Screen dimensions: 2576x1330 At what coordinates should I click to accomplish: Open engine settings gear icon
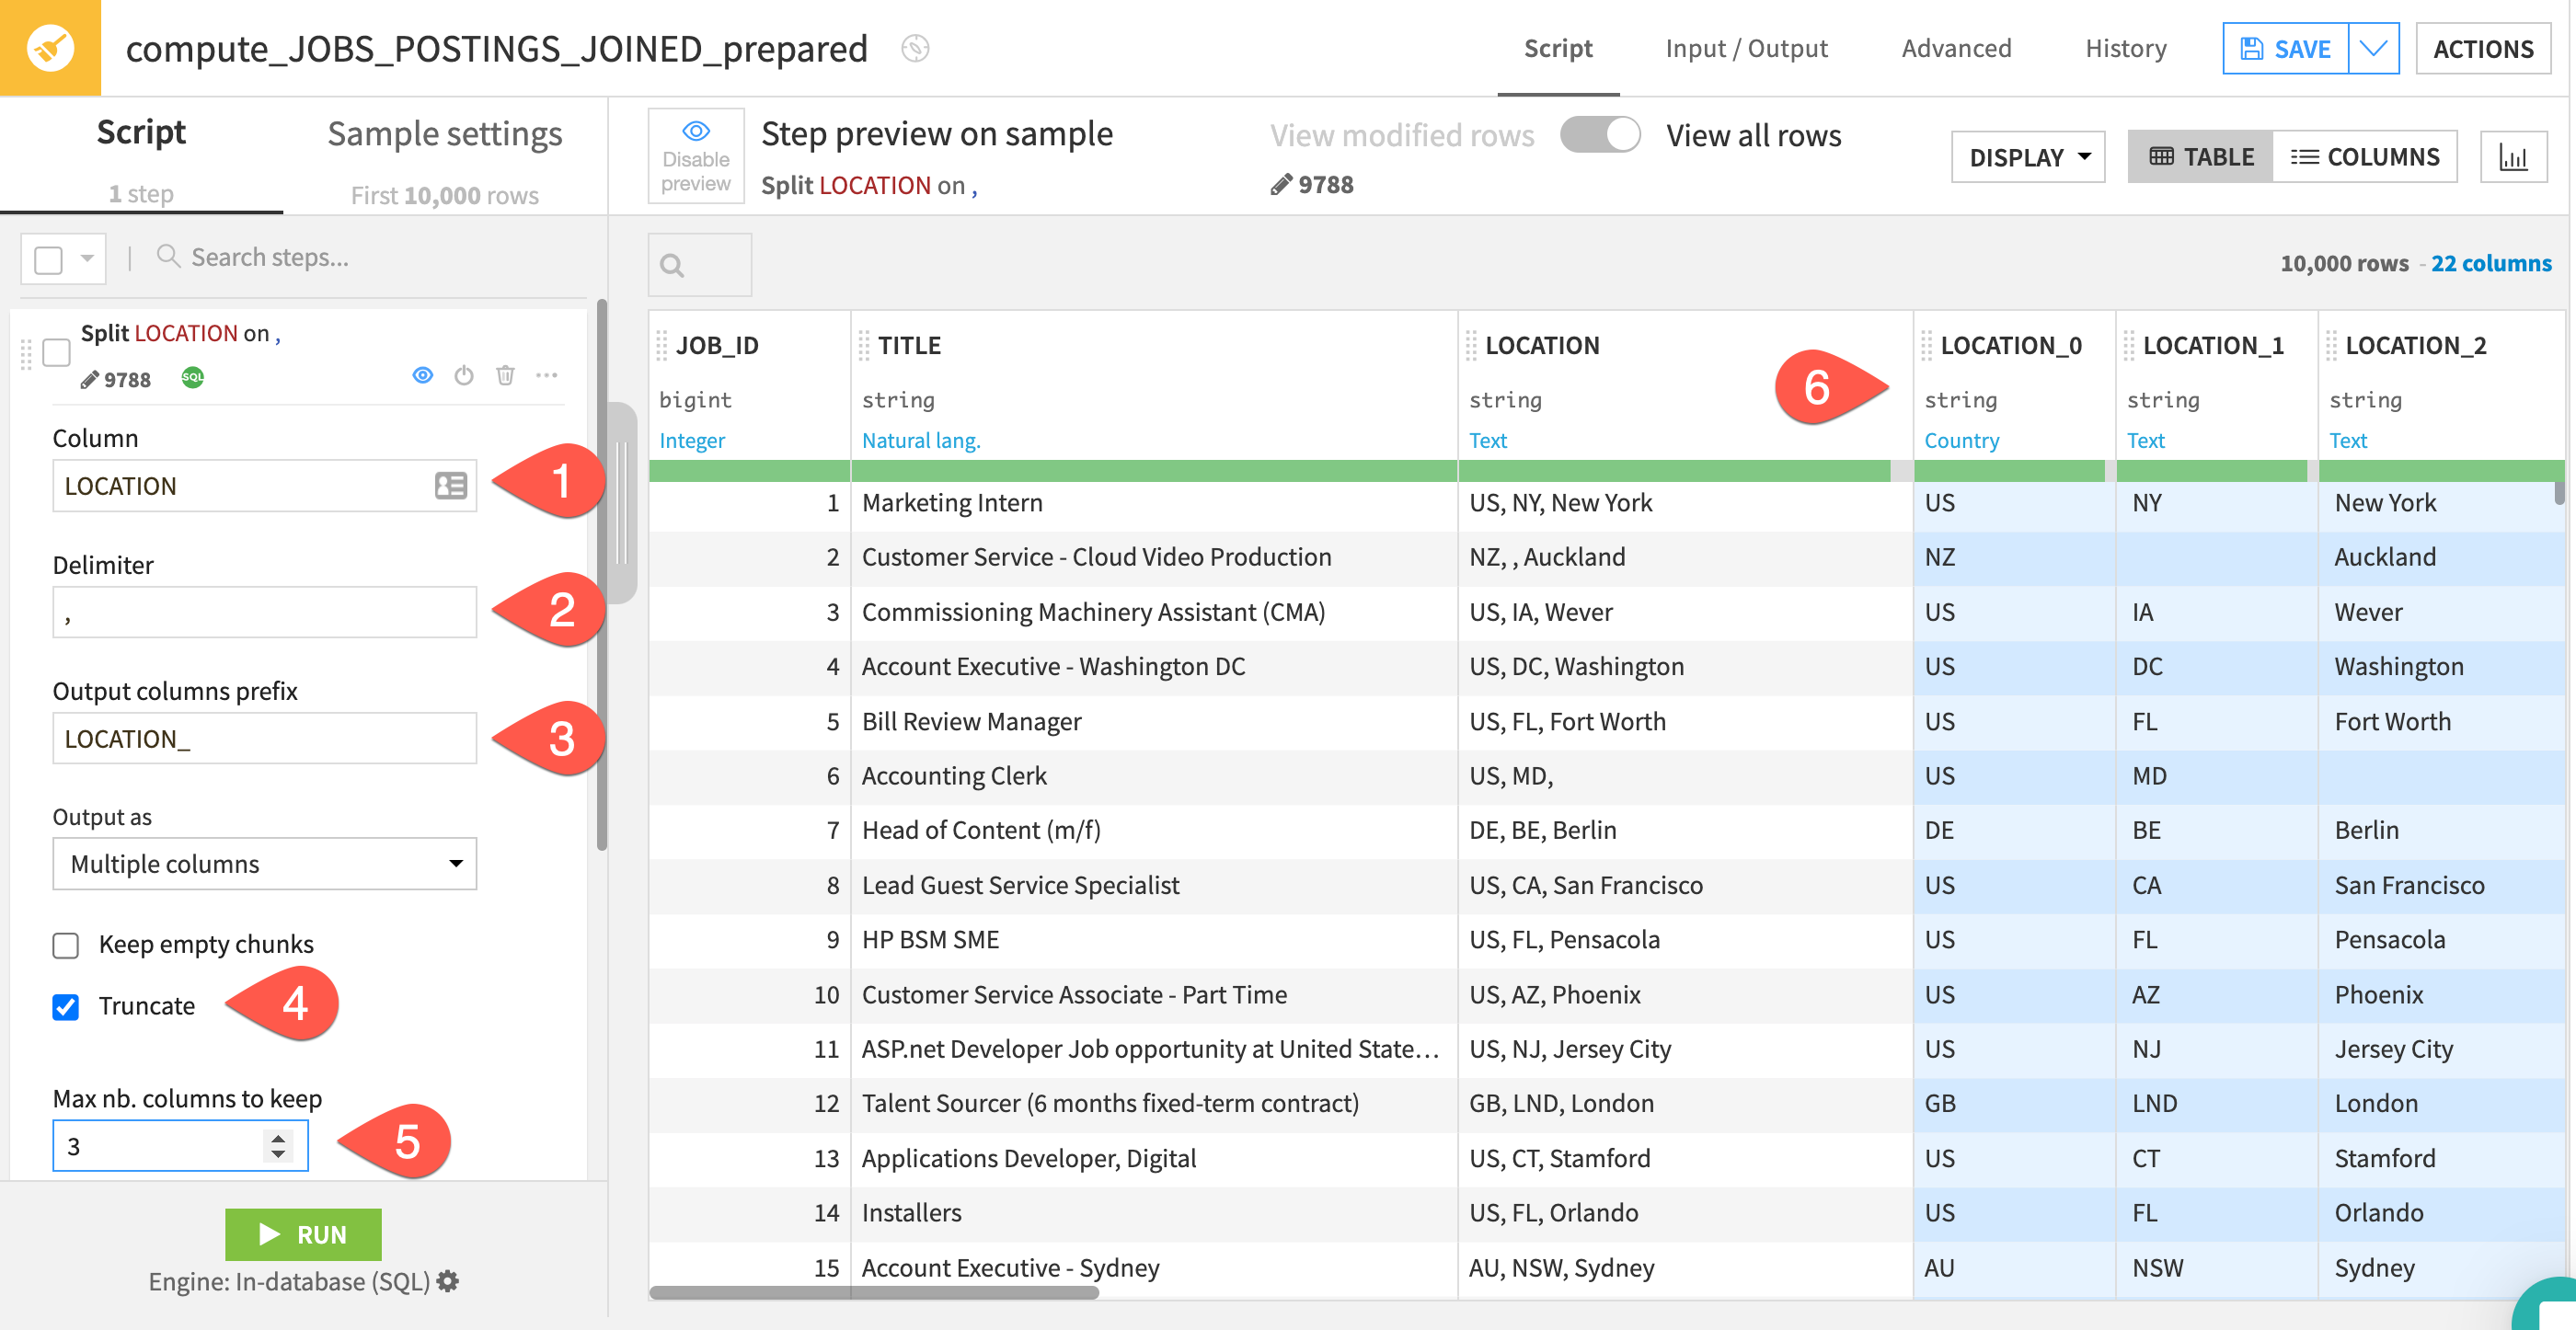tap(448, 1281)
